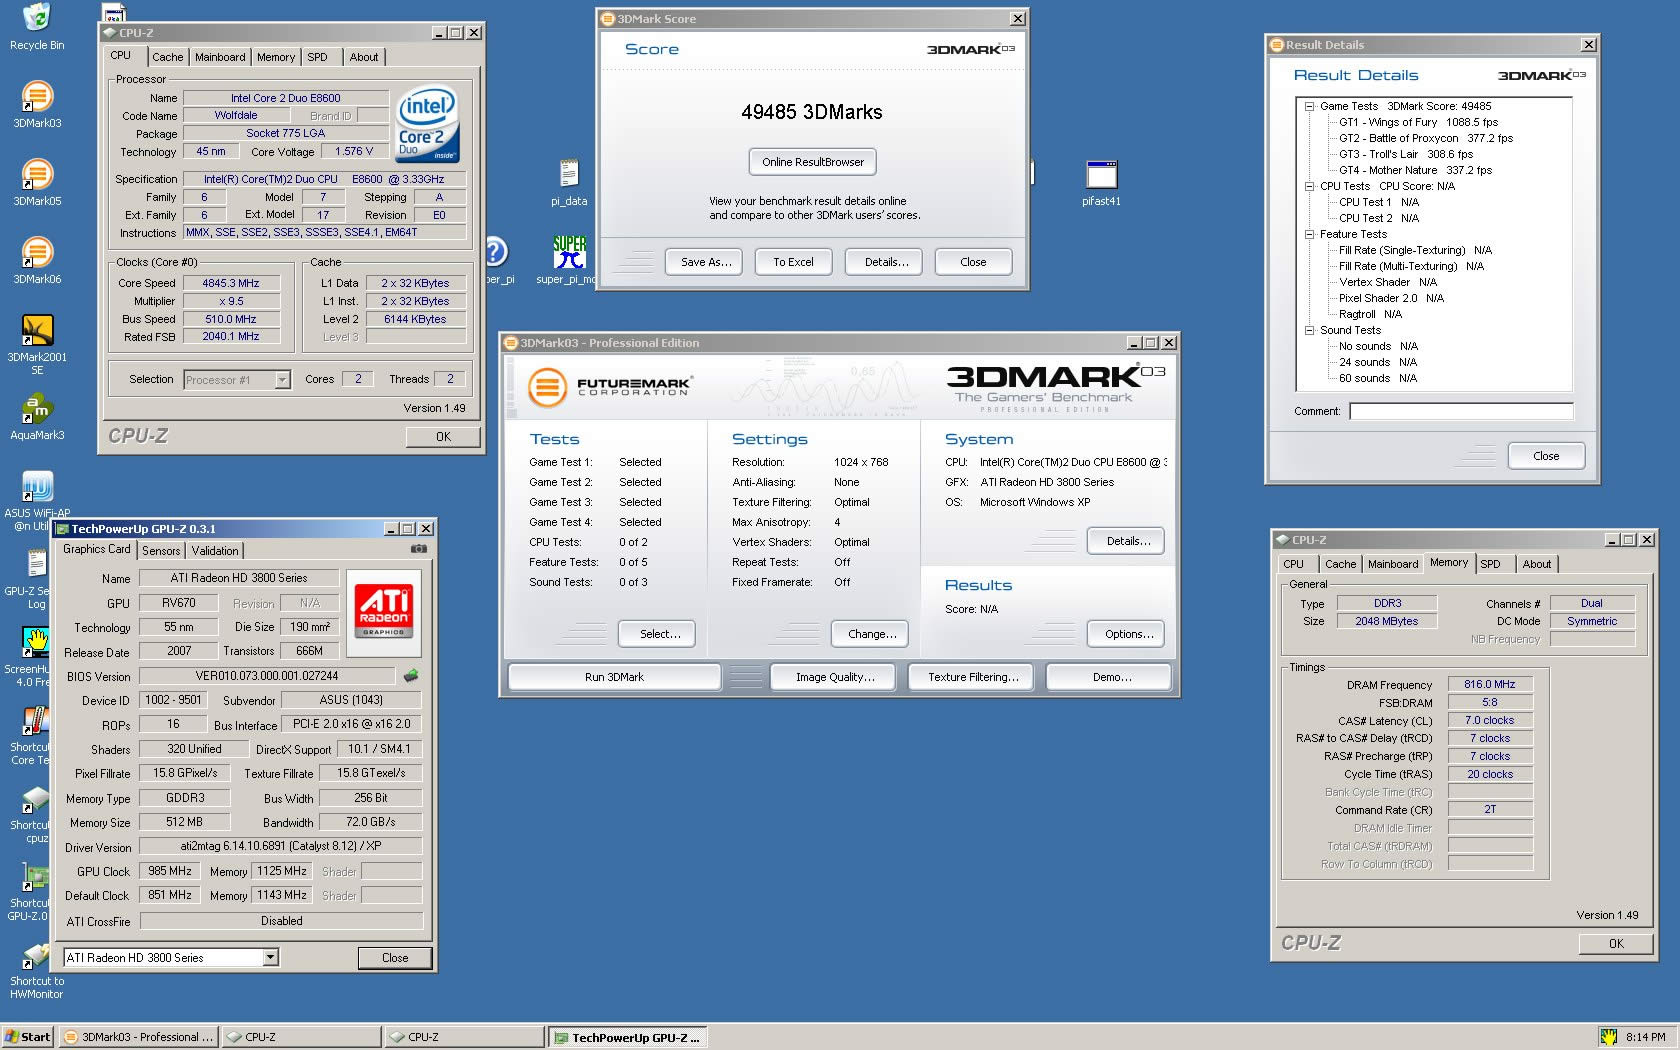Open the Validation tab in GPU-Z
Screen dimensions: 1680x1050
coord(215,551)
